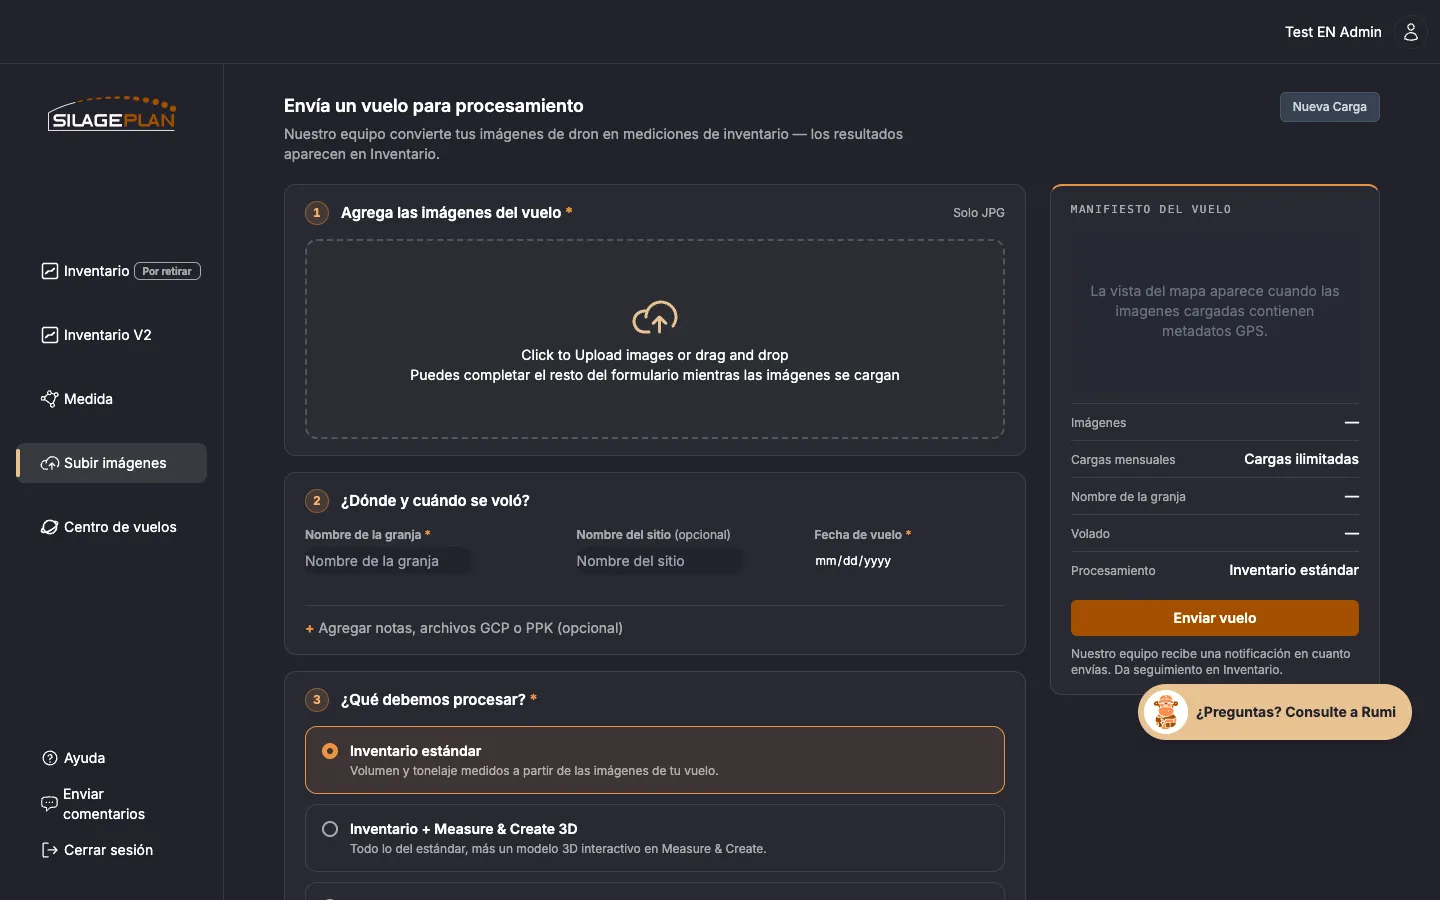This screenshot has width=1440, height=900.
Task: Submit with the Enviar vuelo button
Action: click(x=1214, y=618)
